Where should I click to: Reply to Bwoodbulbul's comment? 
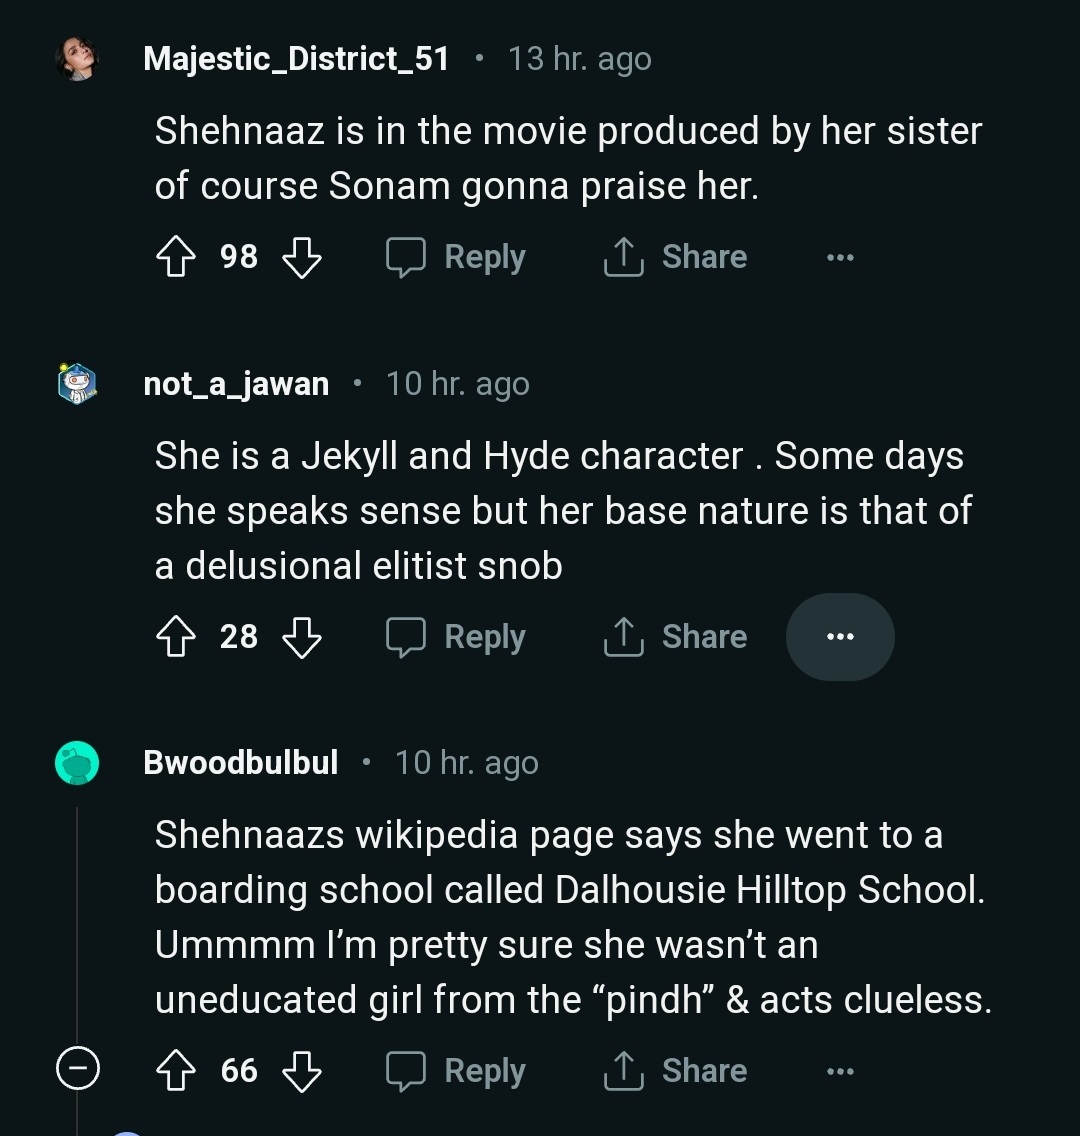click(457, 1071)
